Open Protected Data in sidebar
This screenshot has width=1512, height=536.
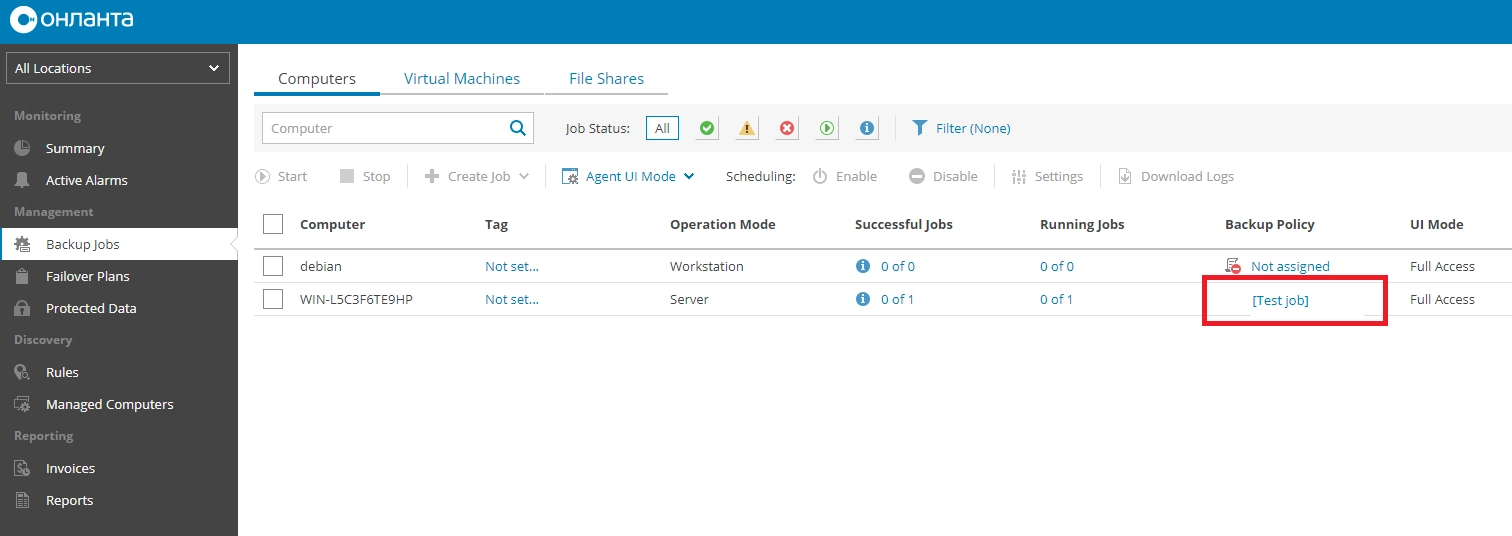pyautogui.click(x=91, y=308)
